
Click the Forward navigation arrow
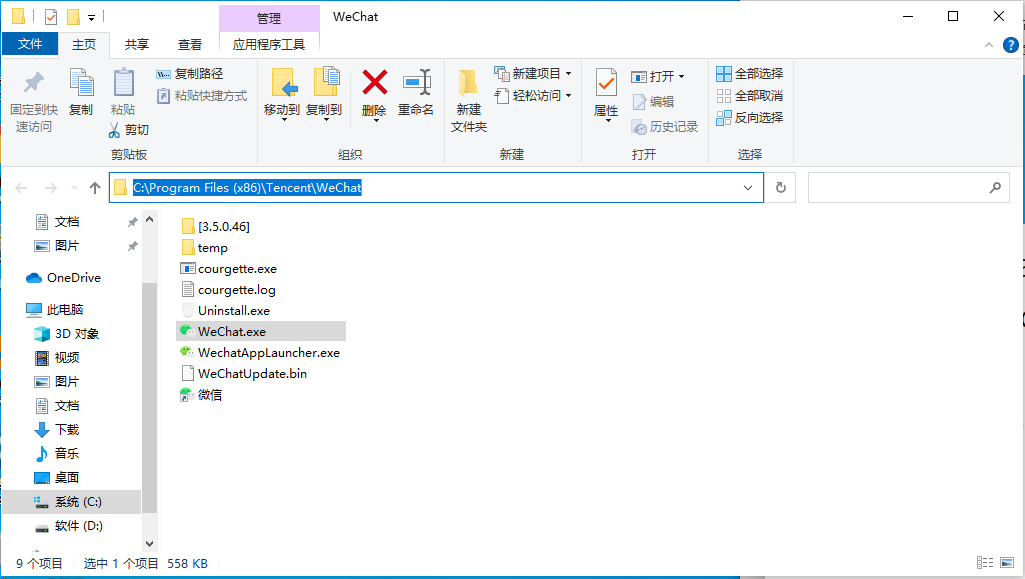[50, 188]
